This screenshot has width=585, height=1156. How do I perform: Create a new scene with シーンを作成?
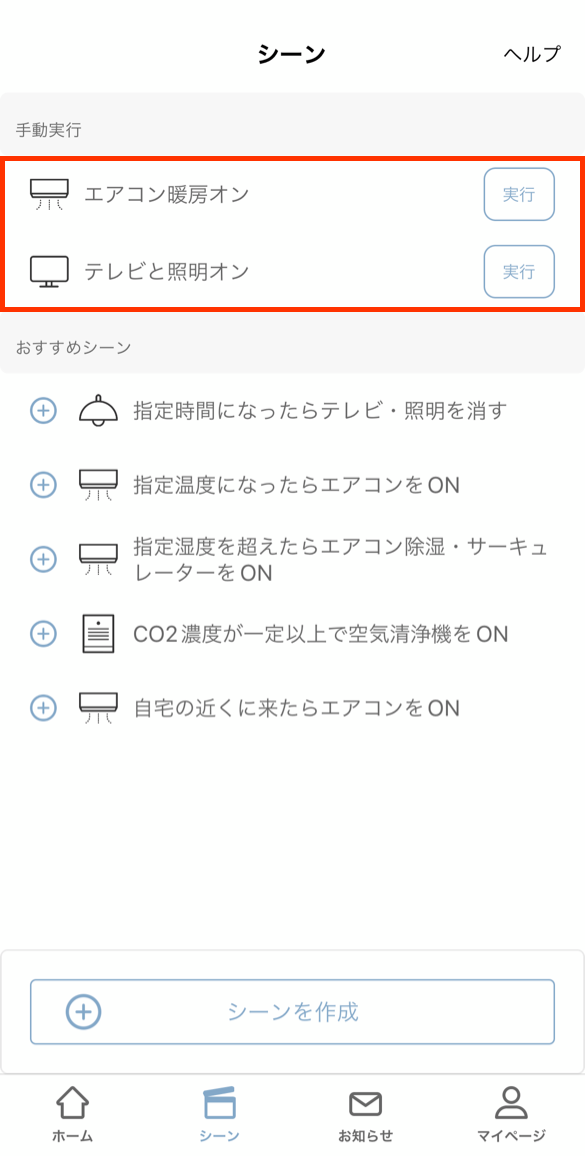coord(292,1012)
